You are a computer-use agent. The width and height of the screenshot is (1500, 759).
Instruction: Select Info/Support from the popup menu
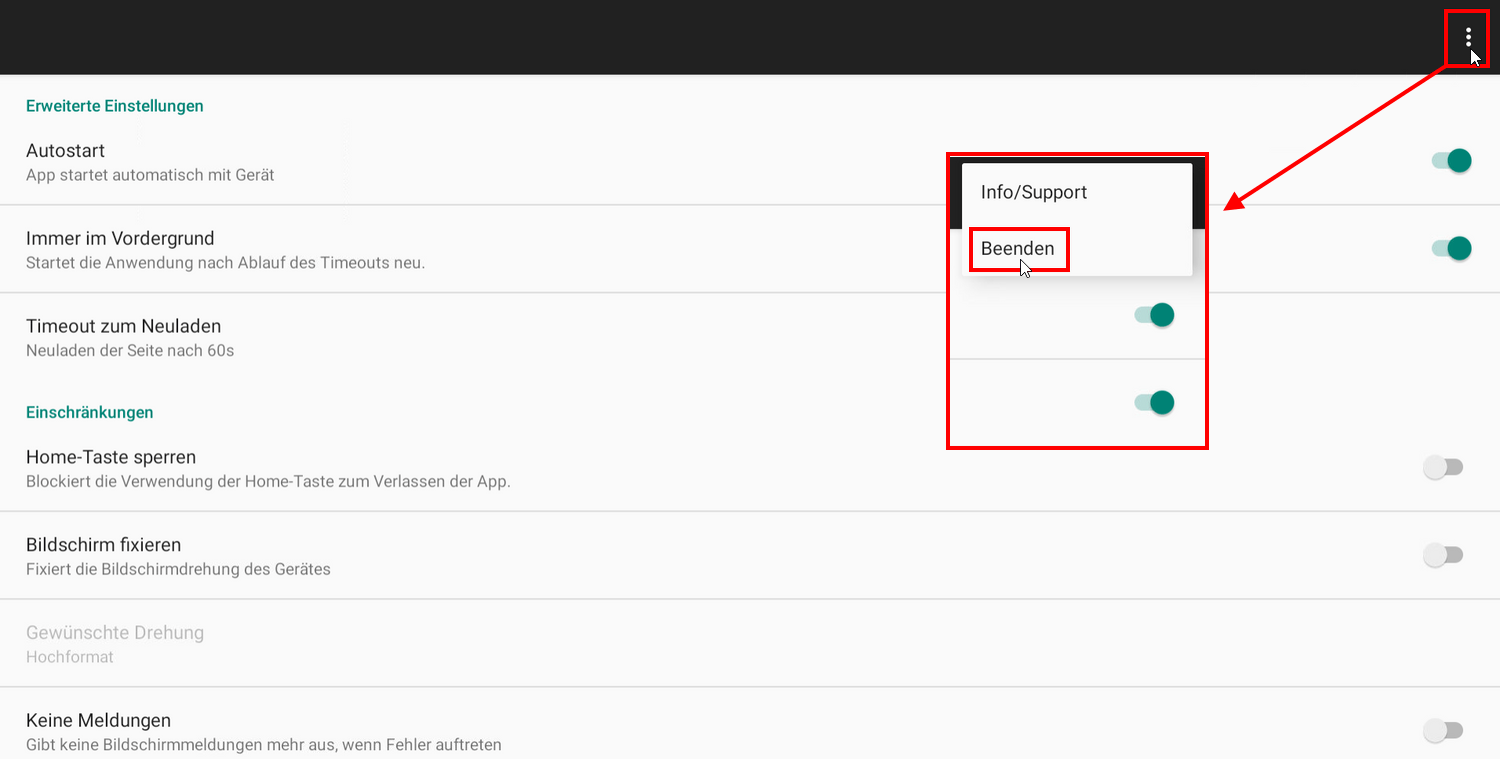pyautogui.click(x=1034, y=192)
